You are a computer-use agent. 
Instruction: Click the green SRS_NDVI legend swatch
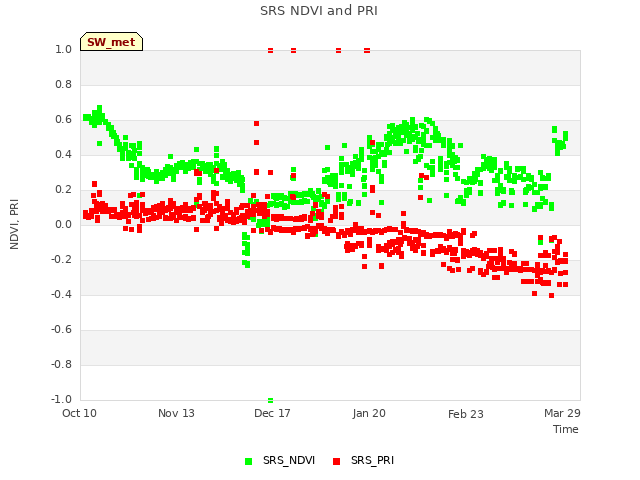(248, 461)
